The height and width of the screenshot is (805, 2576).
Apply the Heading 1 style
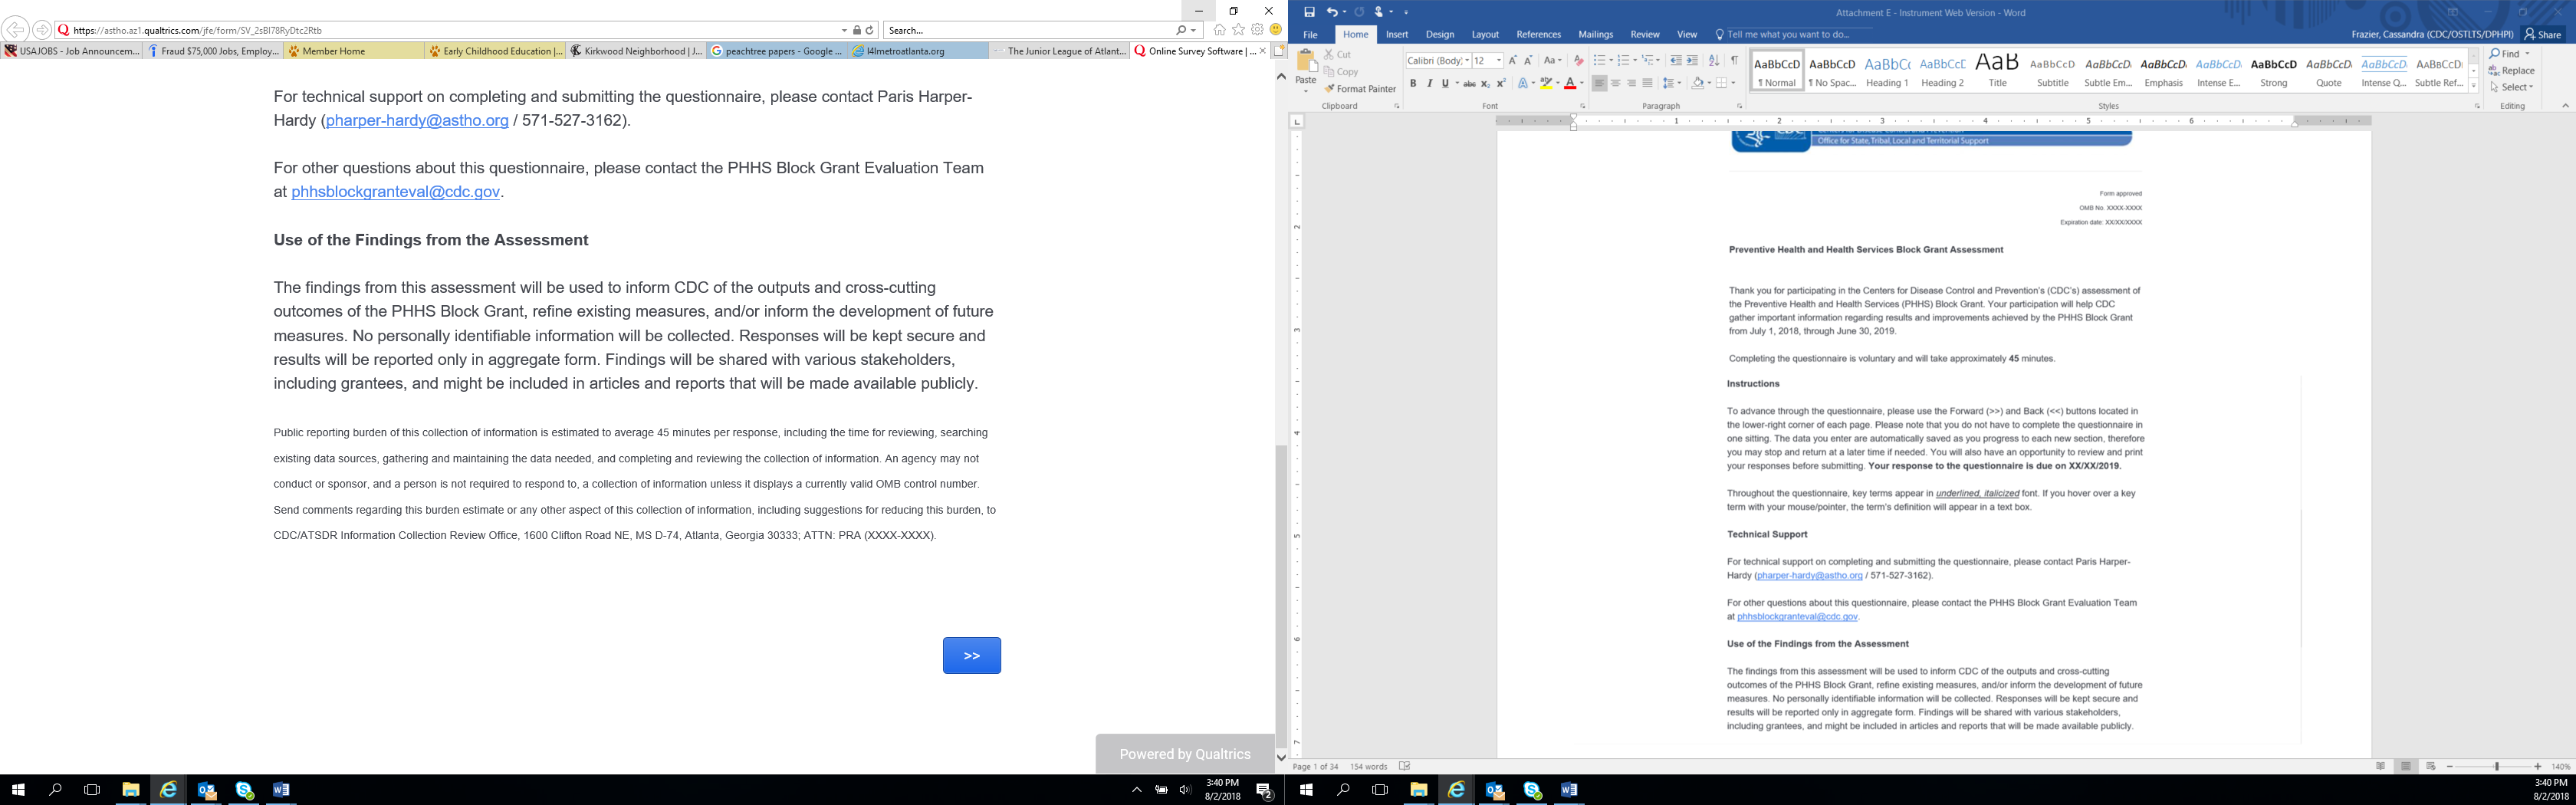1887,70
